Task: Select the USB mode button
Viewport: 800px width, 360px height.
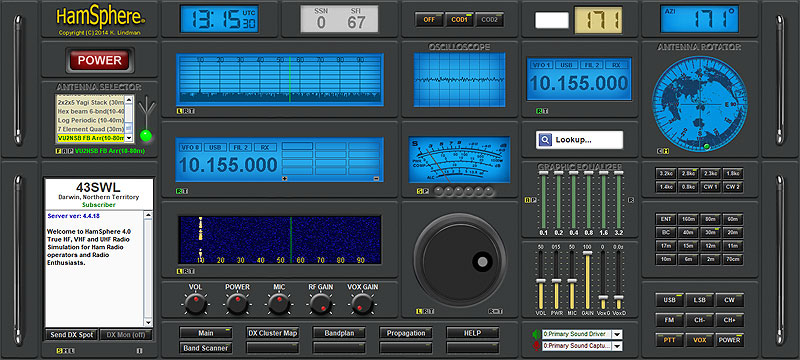Action: tap(669, 300)
